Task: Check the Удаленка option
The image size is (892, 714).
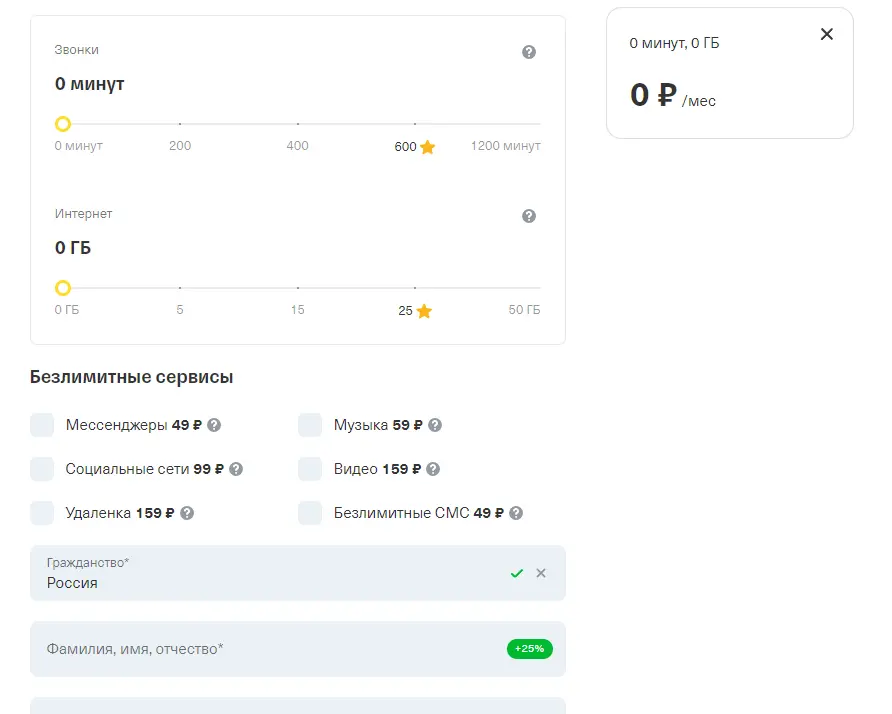Action: pos(42,513)
